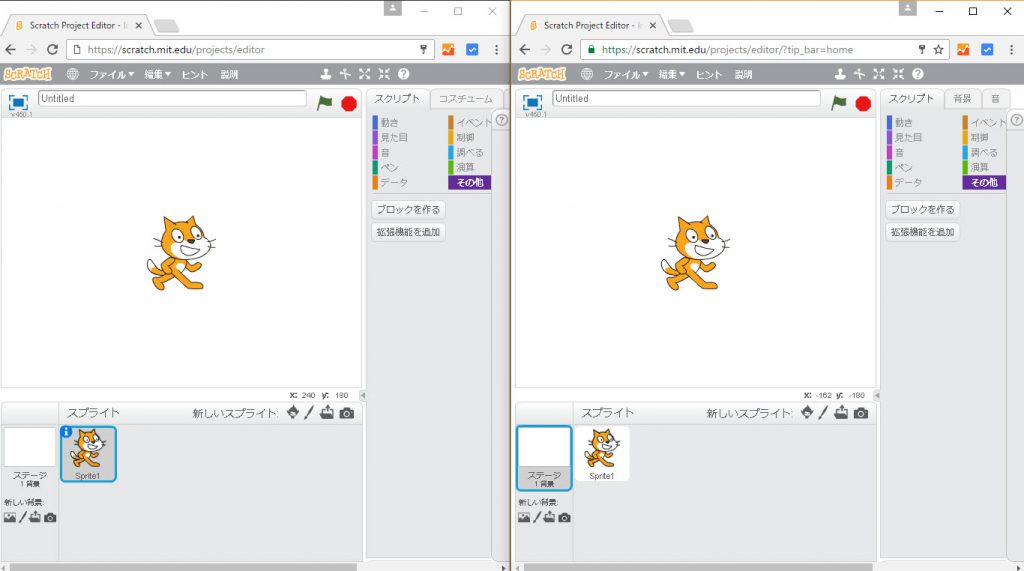Switch to 背景 tab in right window
1024x571 pixels.
click(x=963, y=99)
